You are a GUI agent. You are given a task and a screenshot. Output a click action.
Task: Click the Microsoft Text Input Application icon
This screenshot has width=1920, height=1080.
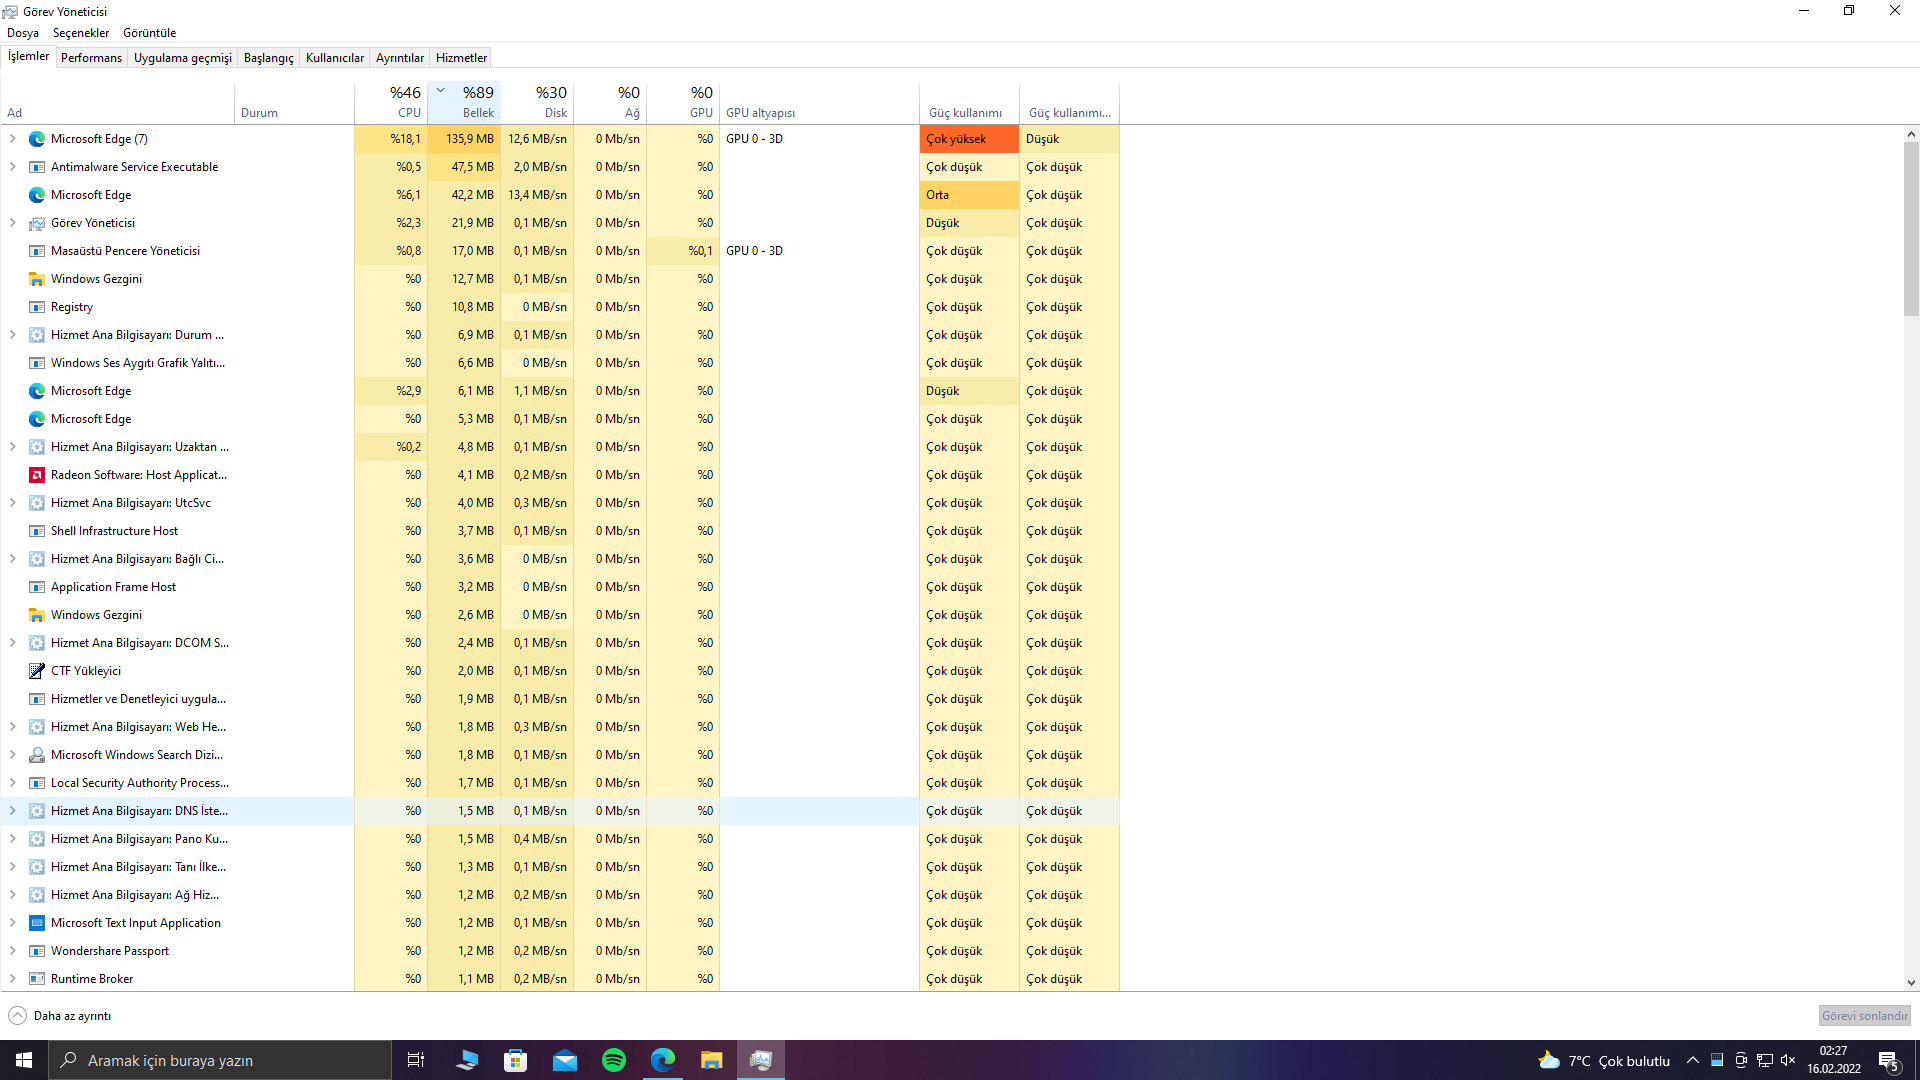[x=37, y=923]
